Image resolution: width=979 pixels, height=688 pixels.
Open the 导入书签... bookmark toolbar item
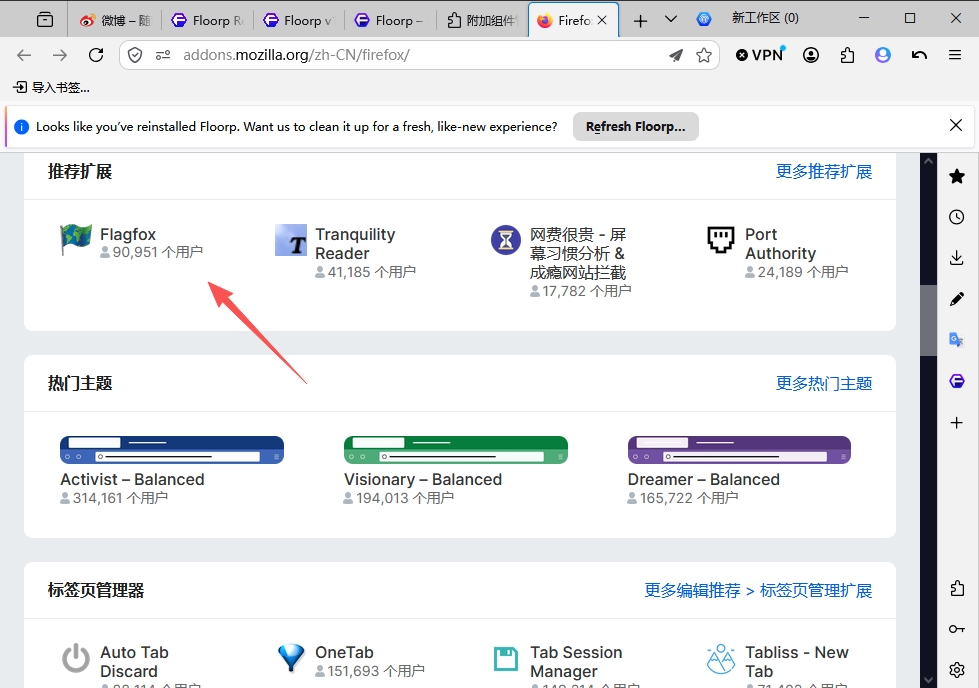click(x=52, y=87)
